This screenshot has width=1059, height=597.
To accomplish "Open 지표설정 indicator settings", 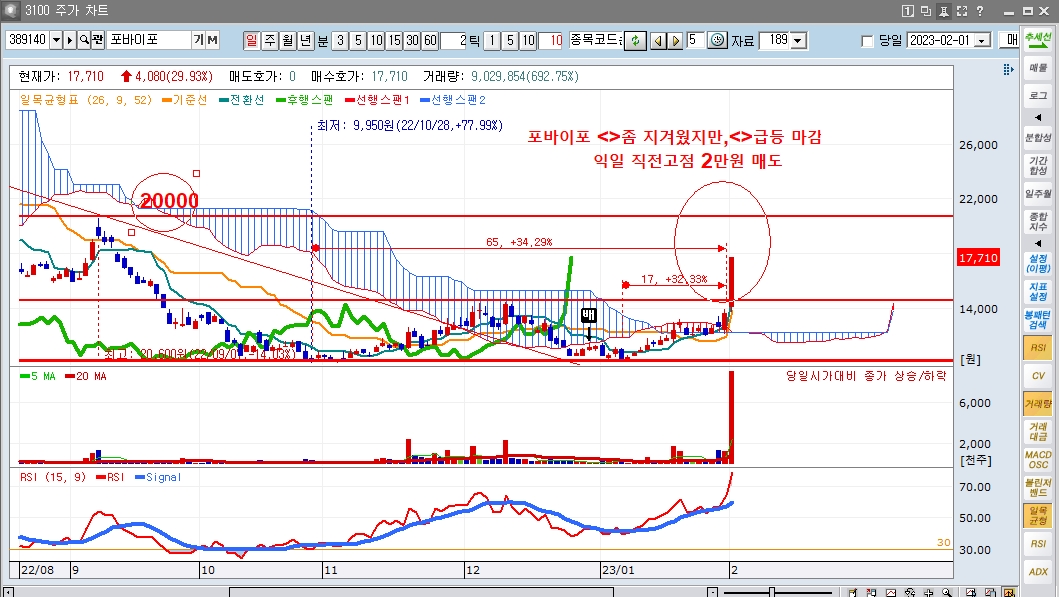I will pos(1038,292).
